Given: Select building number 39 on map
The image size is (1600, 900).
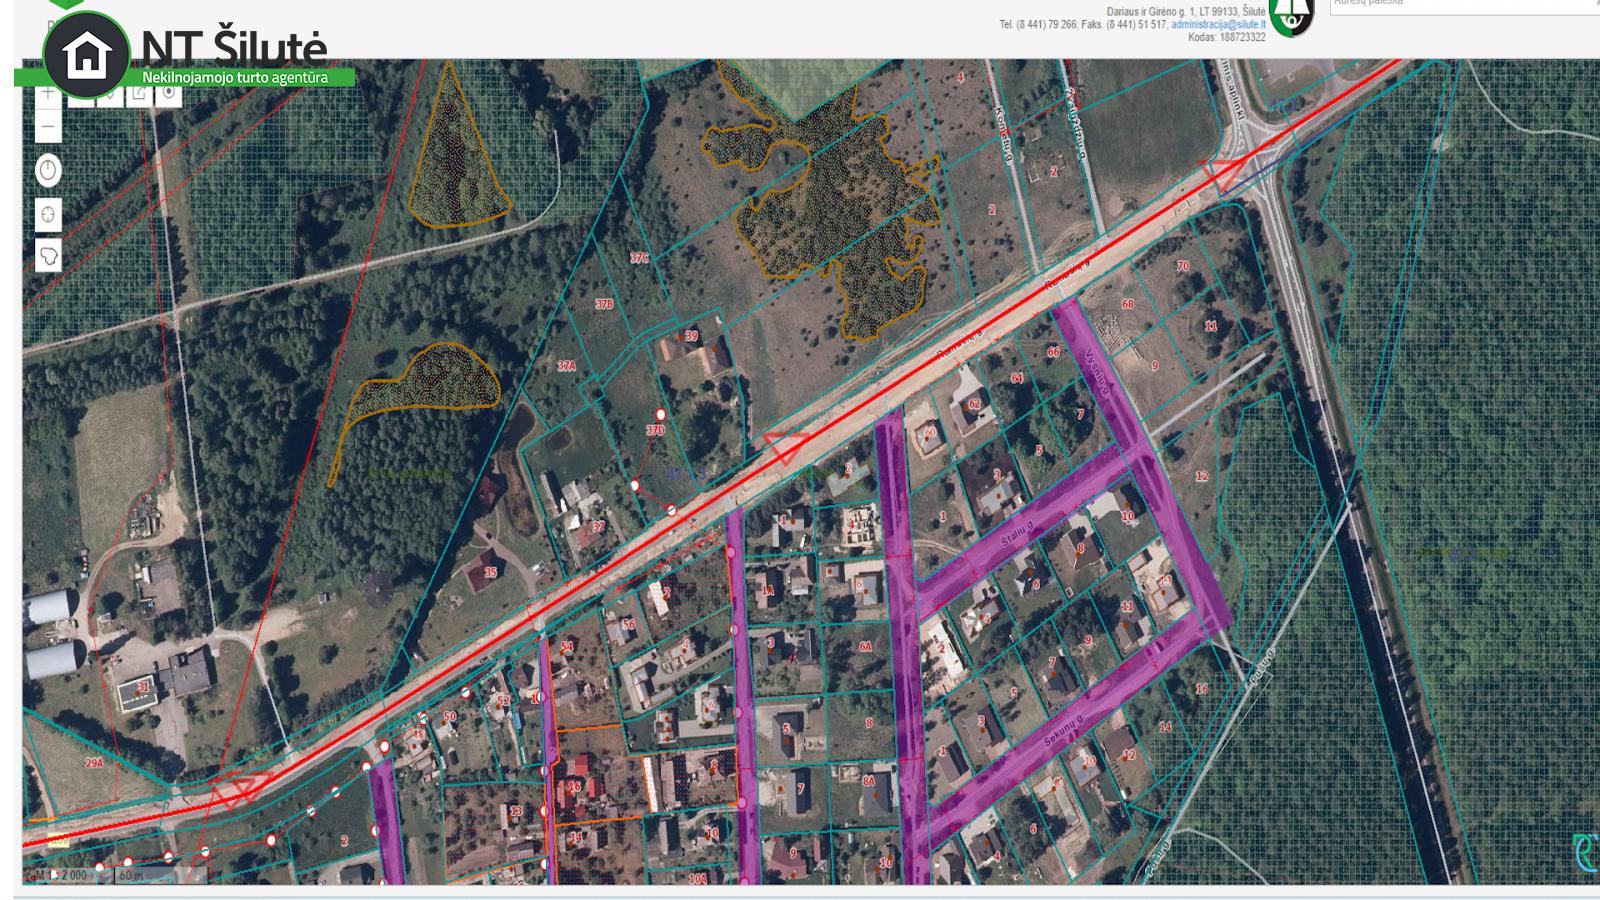Looking at the screenshot, I should (691, 337).
